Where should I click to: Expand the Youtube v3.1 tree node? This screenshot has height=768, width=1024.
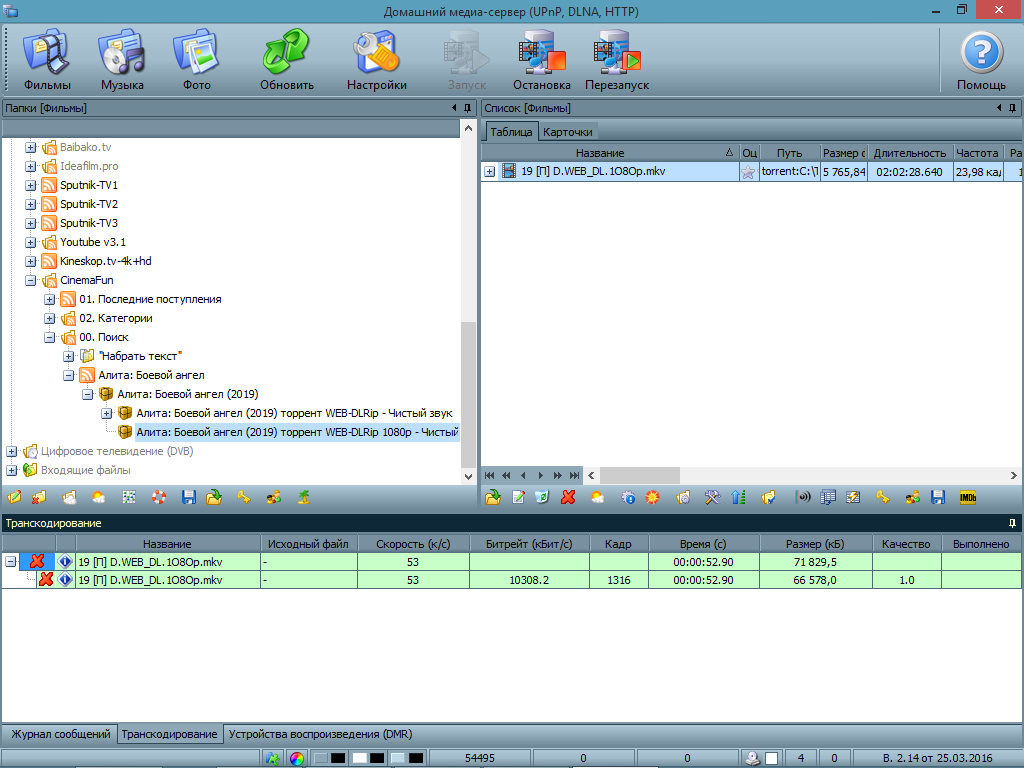31,242
